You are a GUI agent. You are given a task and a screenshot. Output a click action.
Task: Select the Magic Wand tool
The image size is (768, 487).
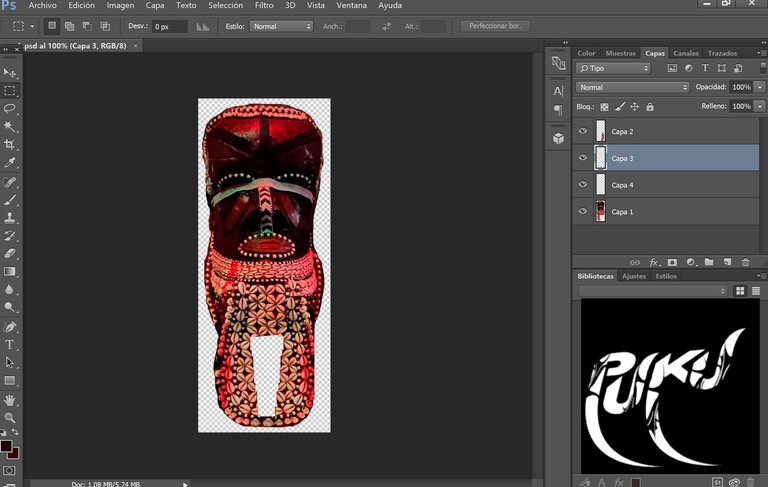[9, 126]
